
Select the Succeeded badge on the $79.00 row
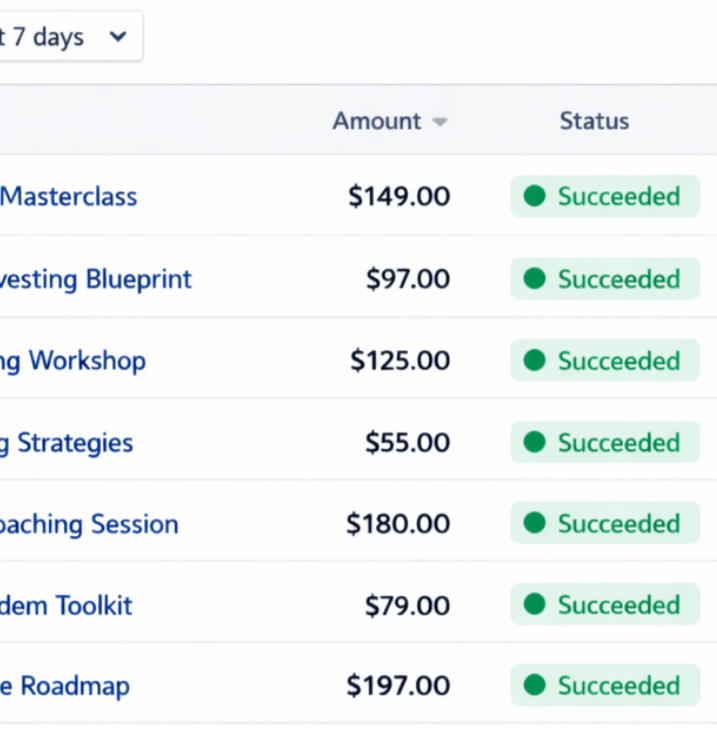(605, 605)
